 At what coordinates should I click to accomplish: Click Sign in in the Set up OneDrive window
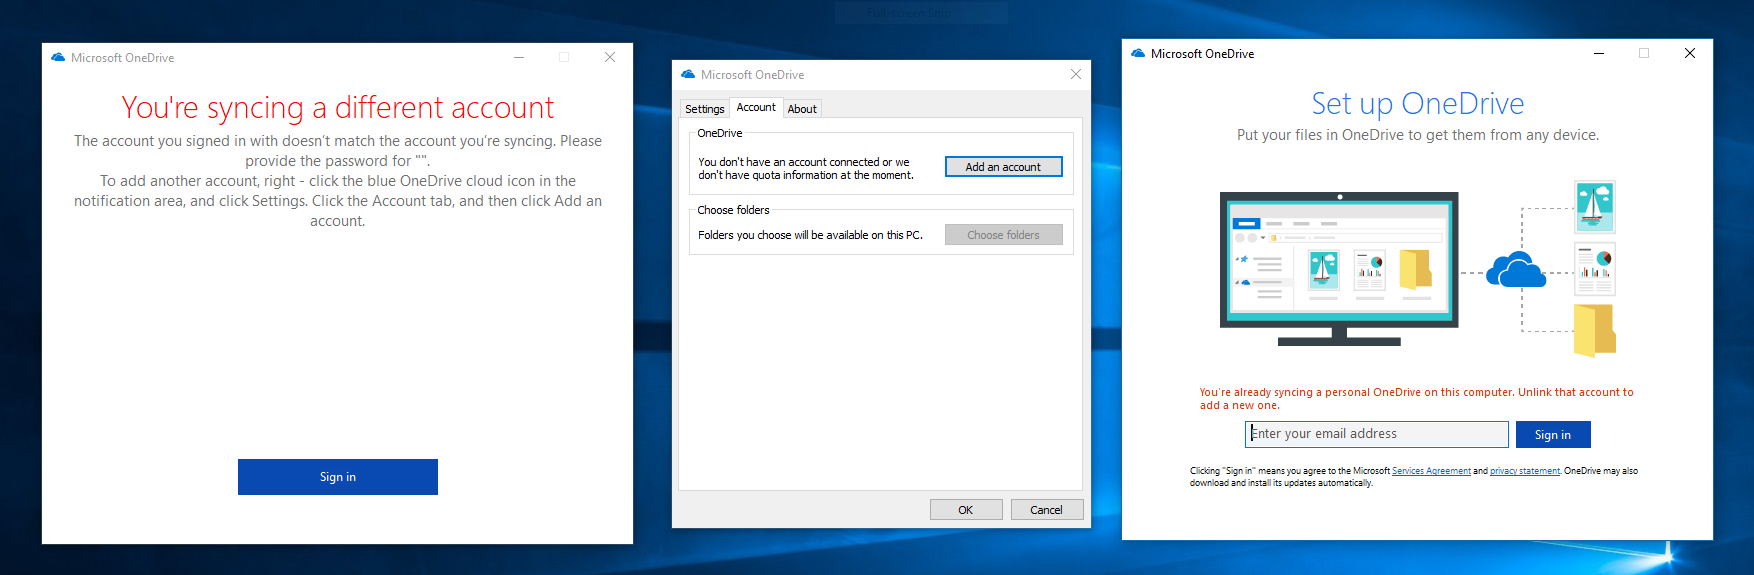[1553, 435]
